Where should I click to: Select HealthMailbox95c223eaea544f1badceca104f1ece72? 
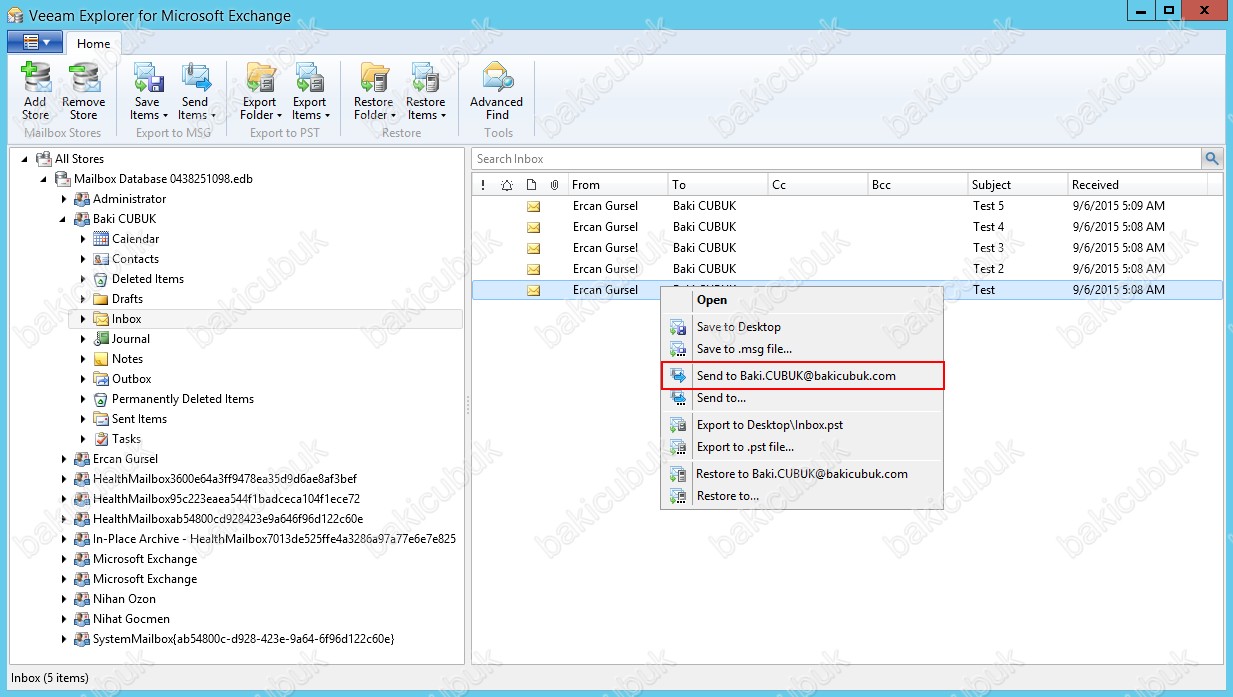226,499
